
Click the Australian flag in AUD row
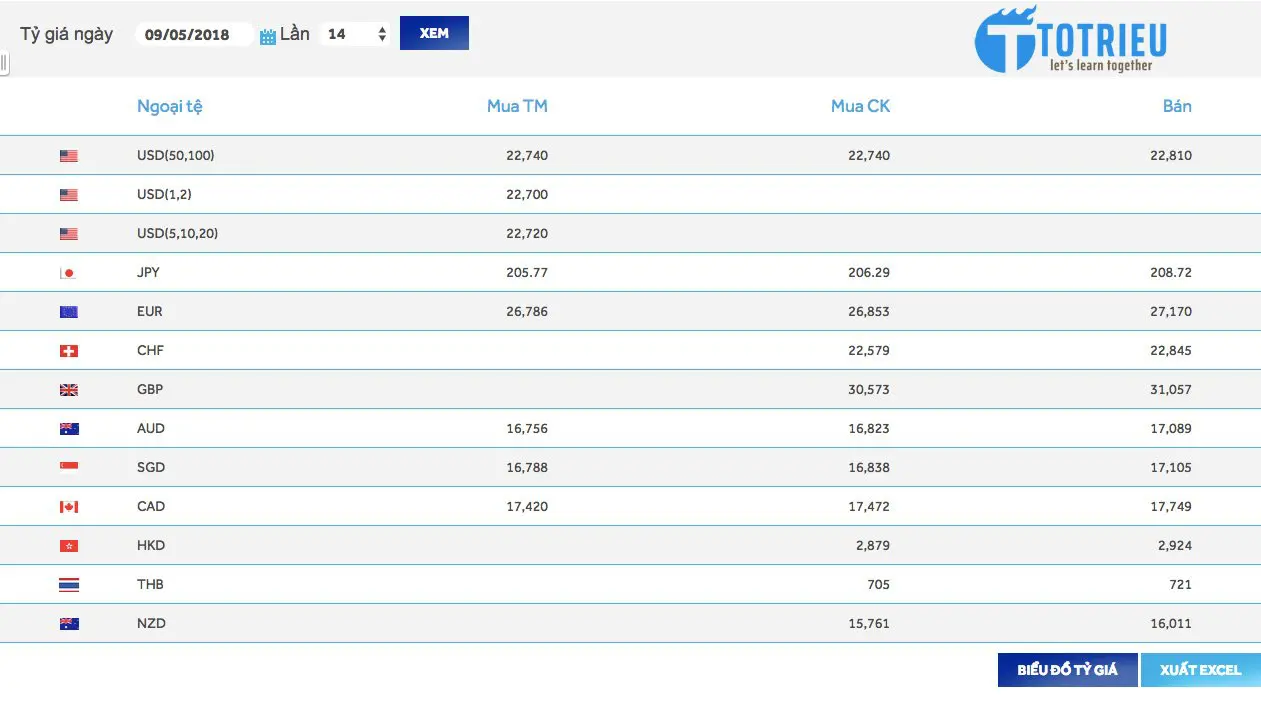click(68, 429)
